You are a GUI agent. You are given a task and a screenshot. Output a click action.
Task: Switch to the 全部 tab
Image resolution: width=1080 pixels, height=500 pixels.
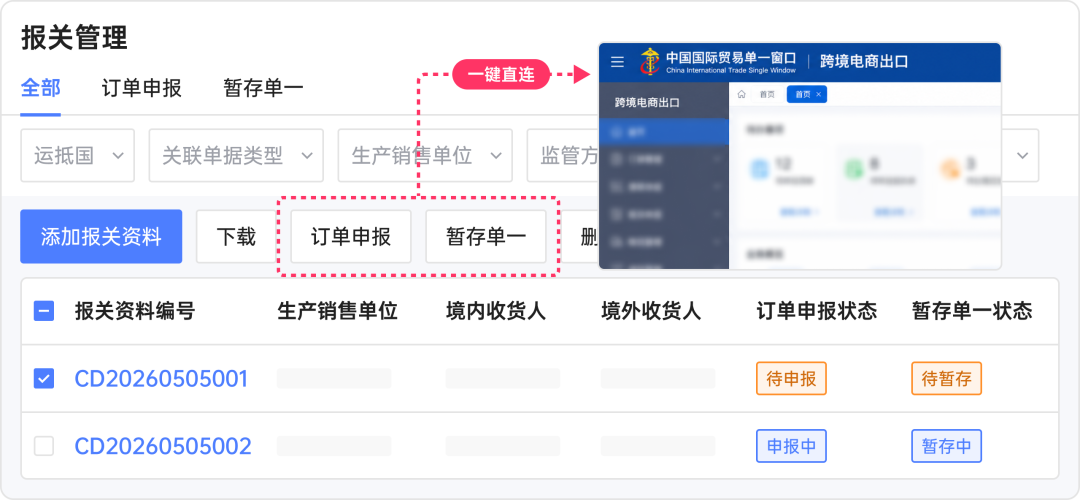point(41,88)
